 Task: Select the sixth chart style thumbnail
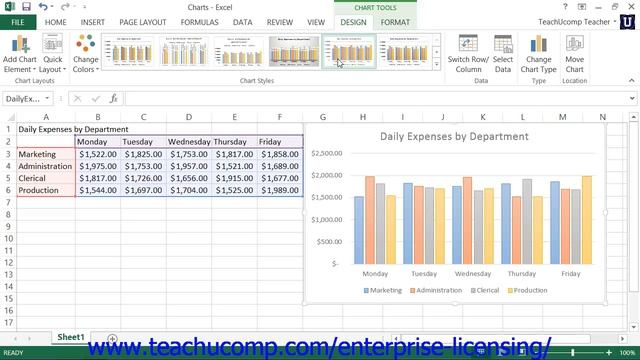click(x=404, y=51)
